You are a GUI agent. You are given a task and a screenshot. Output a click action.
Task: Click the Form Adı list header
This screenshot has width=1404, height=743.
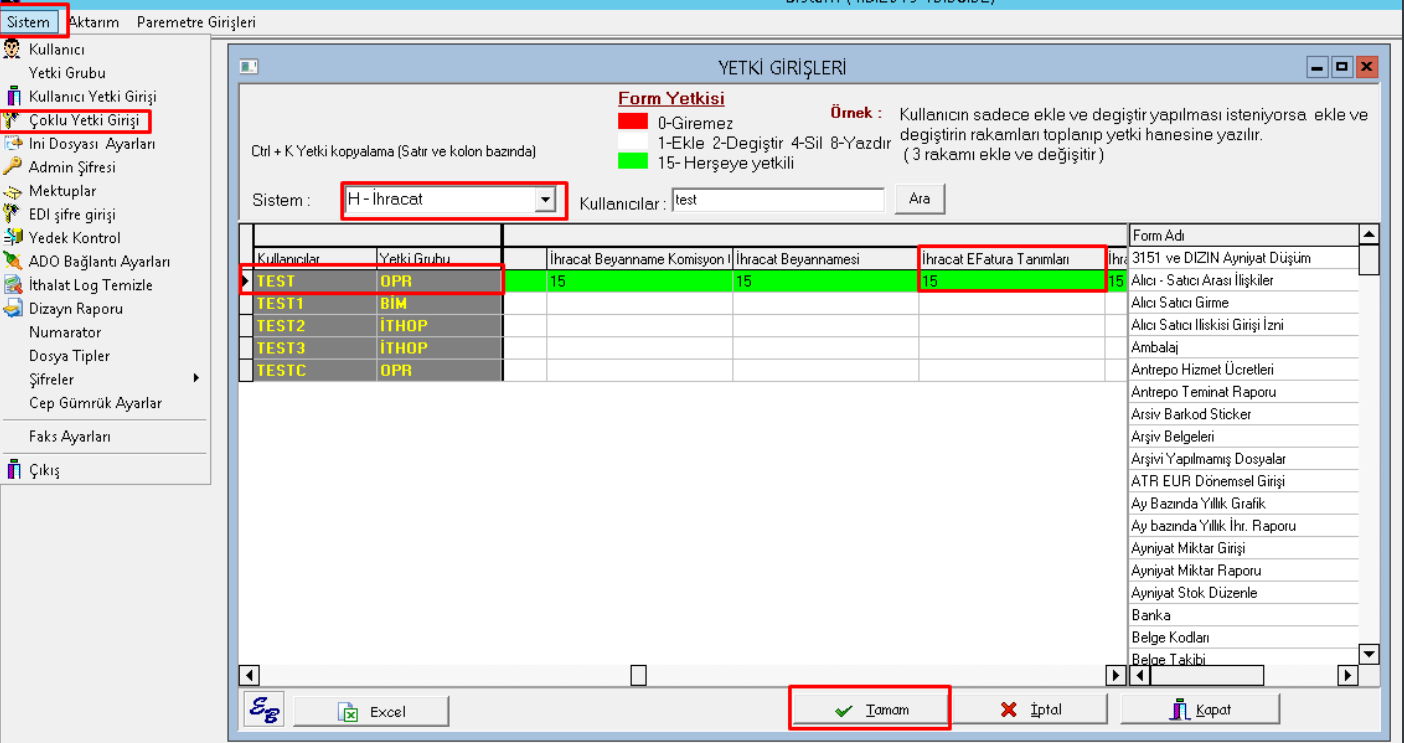coord(1244,235)
